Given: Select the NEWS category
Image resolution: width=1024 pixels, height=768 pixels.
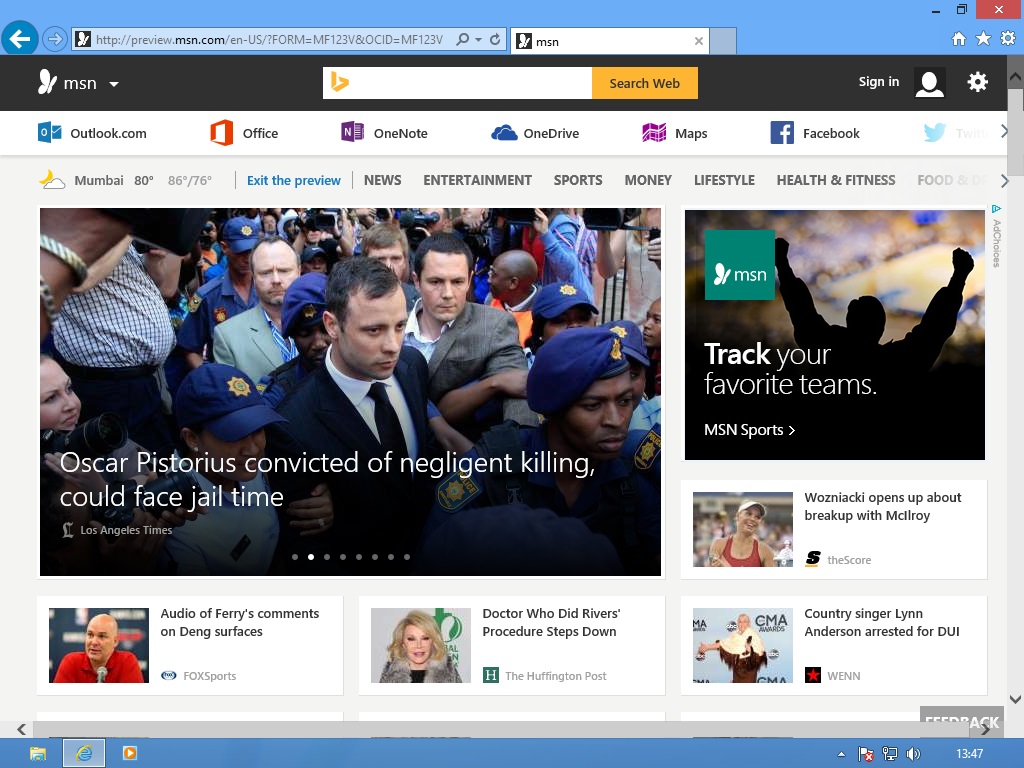Looking at the screenshot, I should 383,180.
